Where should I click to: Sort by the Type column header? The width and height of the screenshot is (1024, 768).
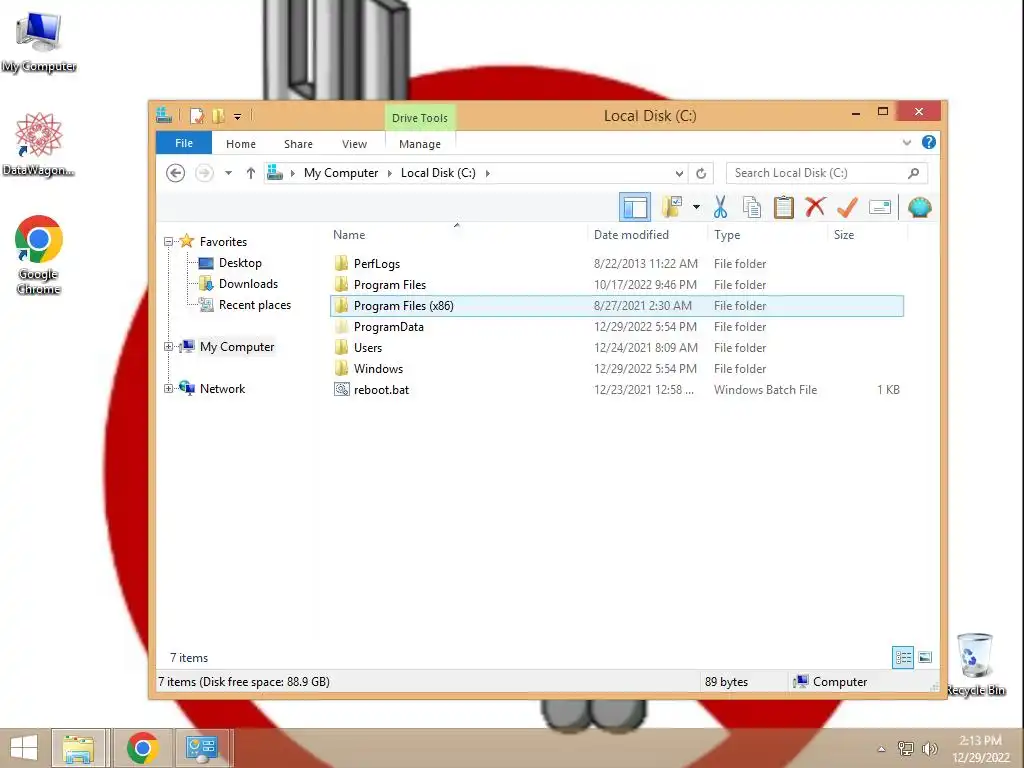[727, 234]
